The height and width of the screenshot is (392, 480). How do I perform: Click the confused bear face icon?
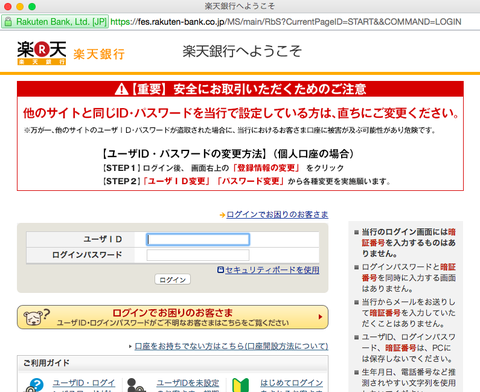[x=37, y=317]
